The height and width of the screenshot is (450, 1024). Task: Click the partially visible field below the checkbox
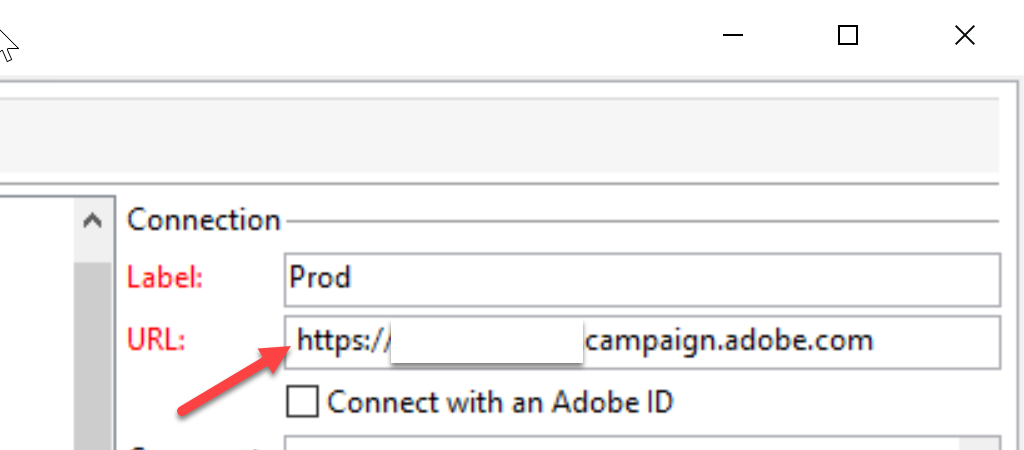click(x=642, y=443)
